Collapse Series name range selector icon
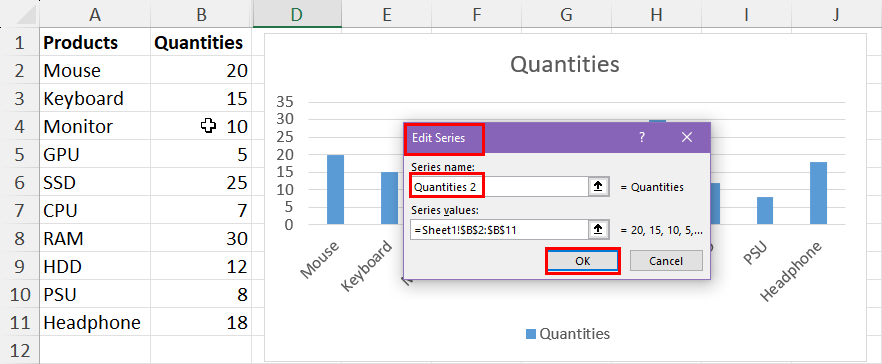The height and width of the screenshot is (364, 882). [598, 187]
